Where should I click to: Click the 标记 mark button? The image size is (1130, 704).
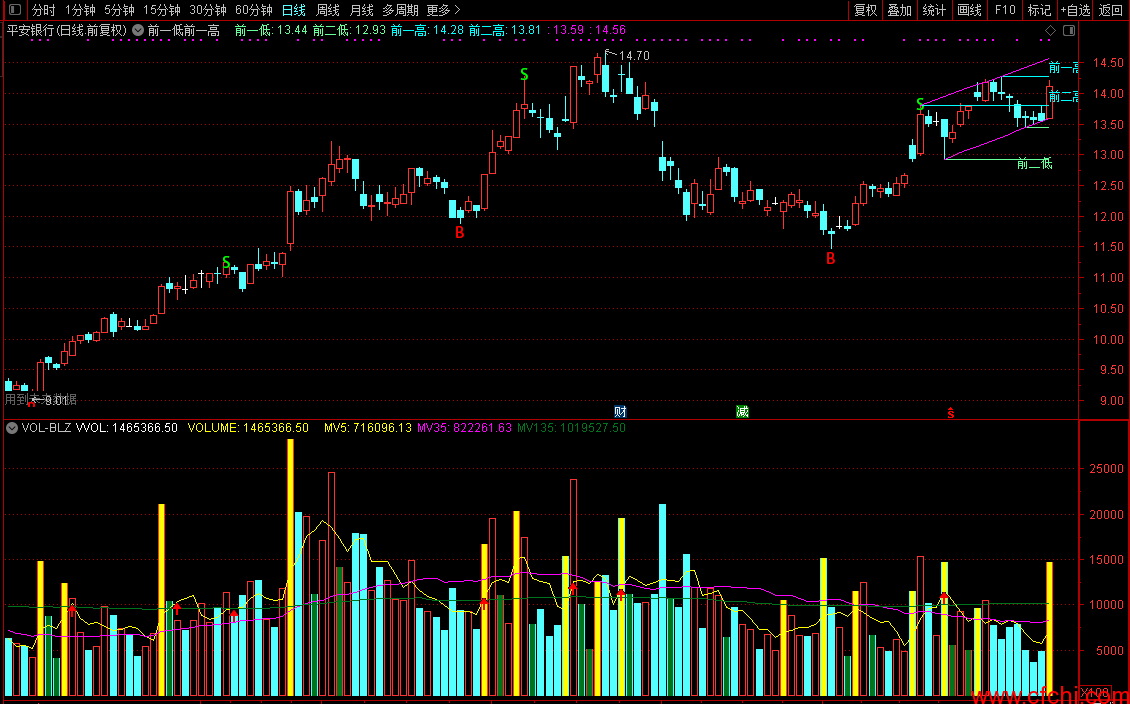(x=1039, y=10)
